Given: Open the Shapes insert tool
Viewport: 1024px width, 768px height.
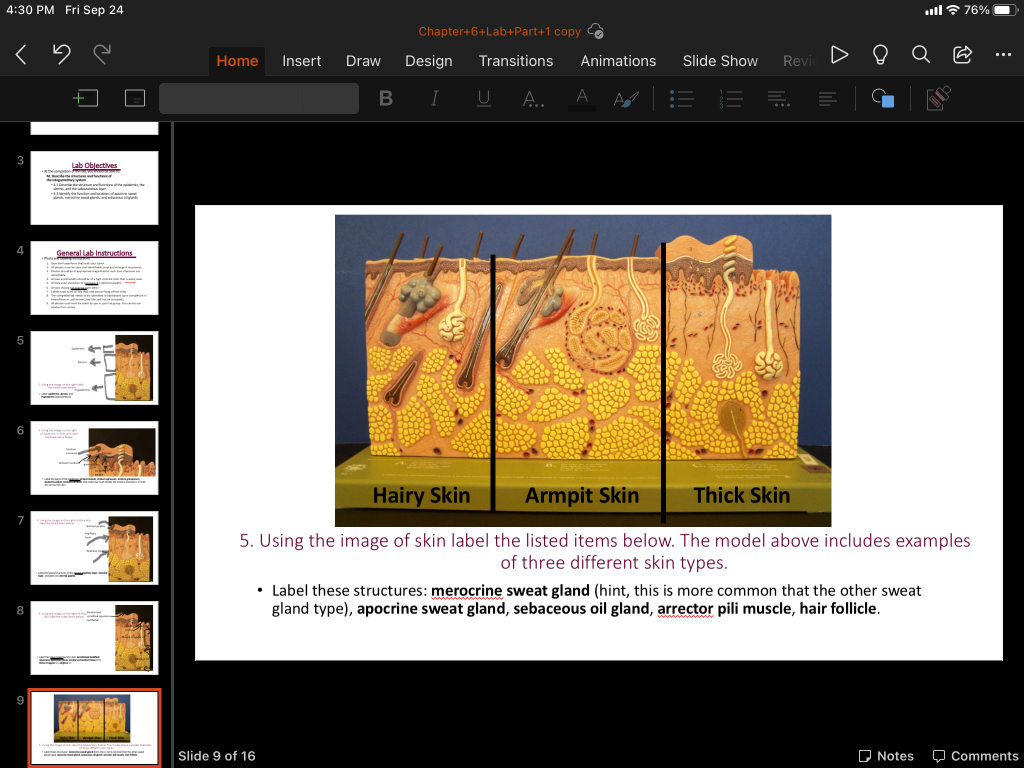Looking at the screenshot, I should (x=883, y=99).
